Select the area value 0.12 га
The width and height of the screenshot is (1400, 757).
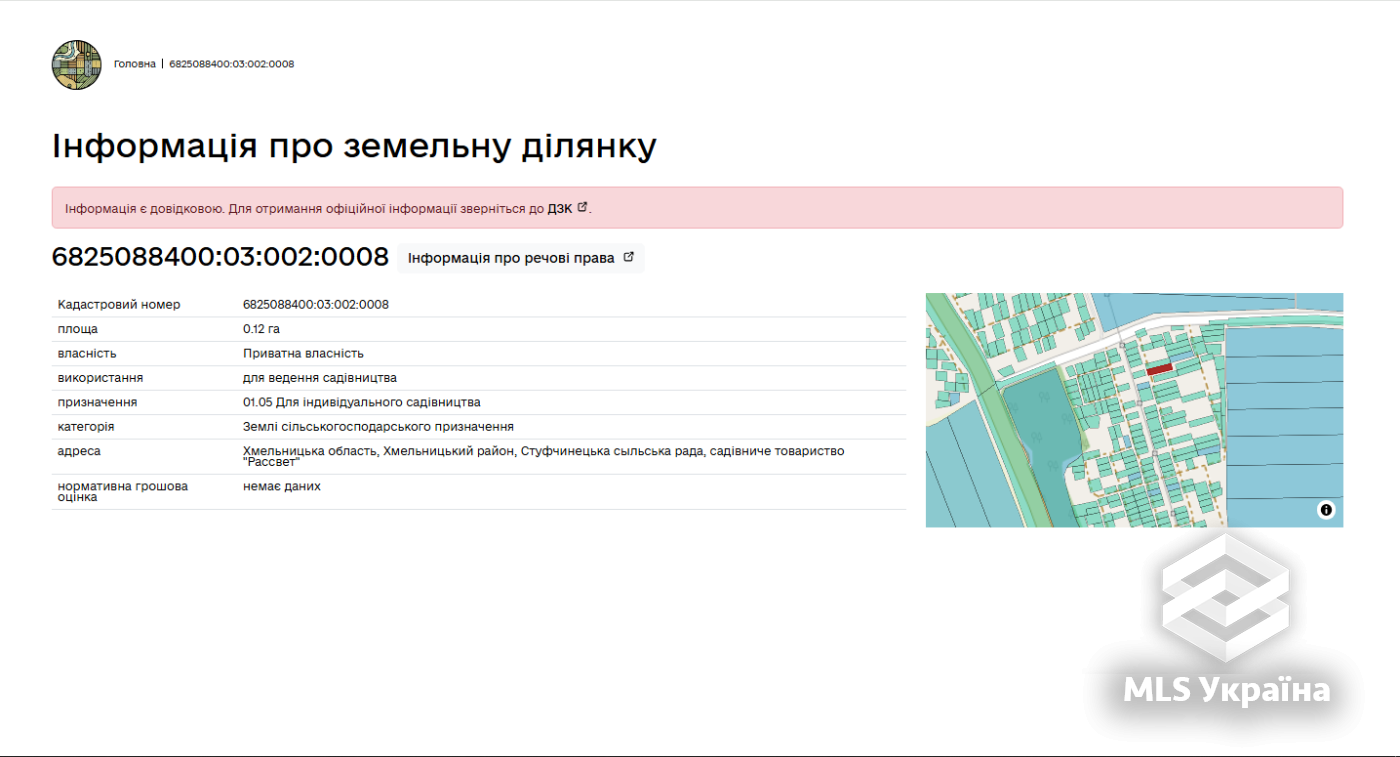tap(261, 329)
